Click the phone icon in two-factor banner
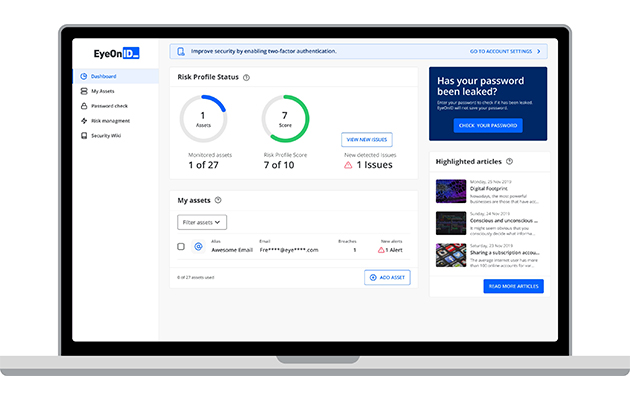This screenshot has height=400, width=630. point(181,51)
